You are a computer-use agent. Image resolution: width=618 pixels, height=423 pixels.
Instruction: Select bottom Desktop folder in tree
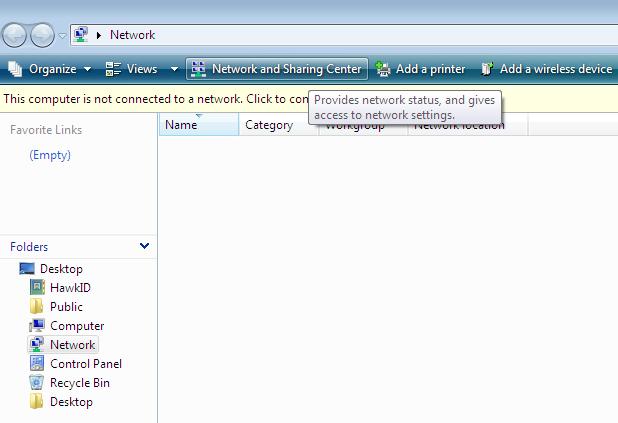pyautogui.click(x=71, y=402)
